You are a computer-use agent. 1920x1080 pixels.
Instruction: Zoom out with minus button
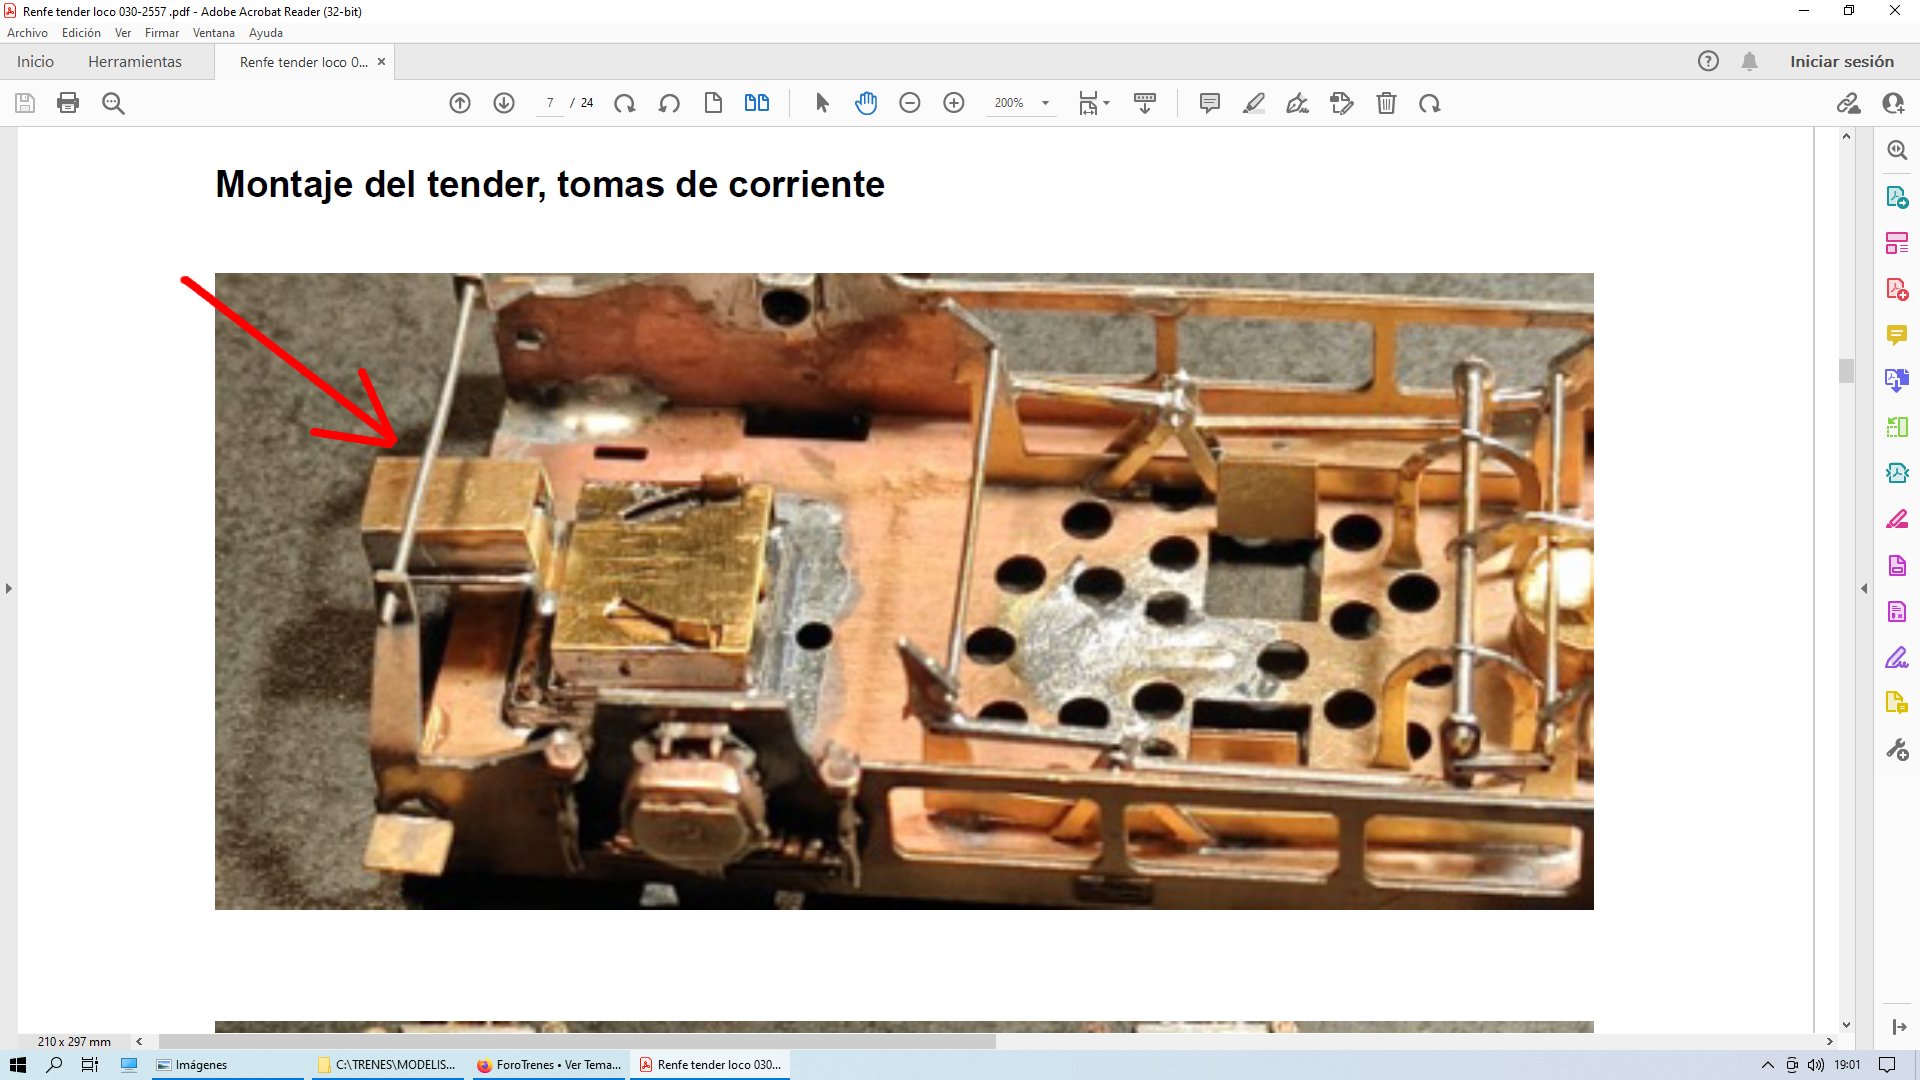910,103
